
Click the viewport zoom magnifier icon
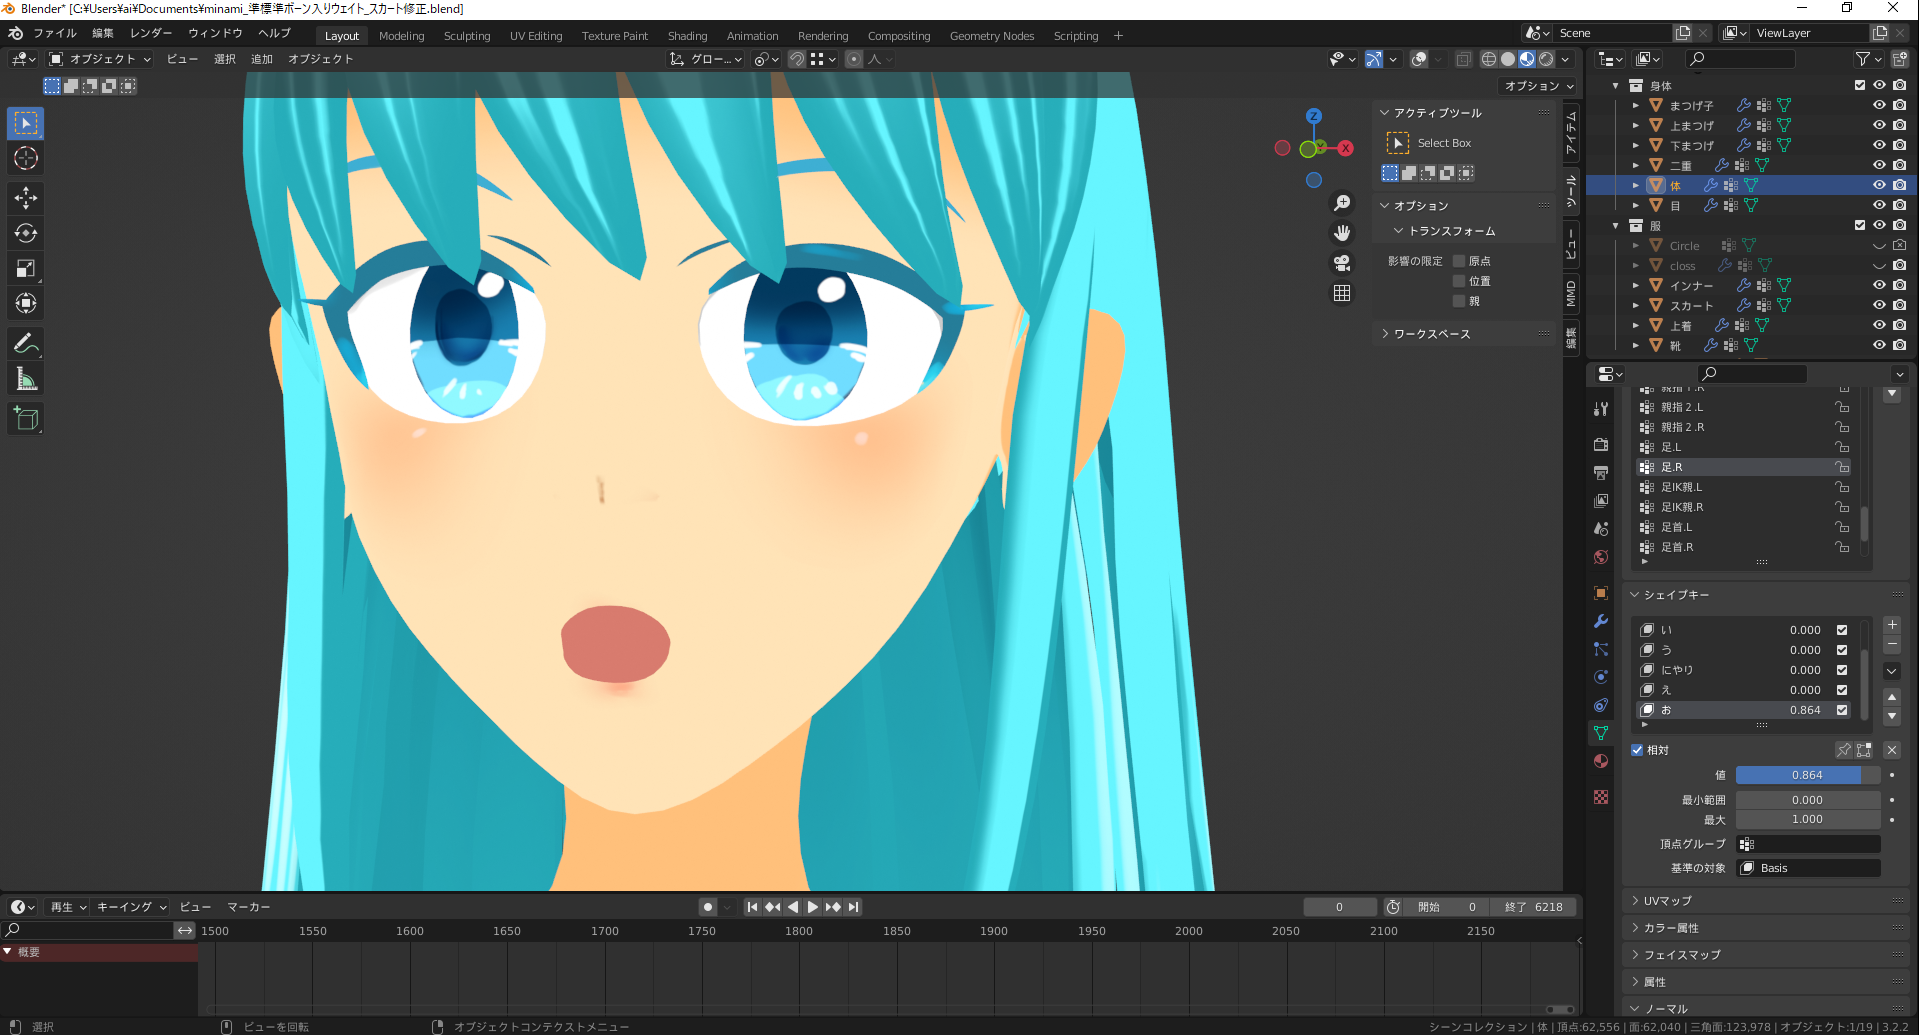[1342, 203]
